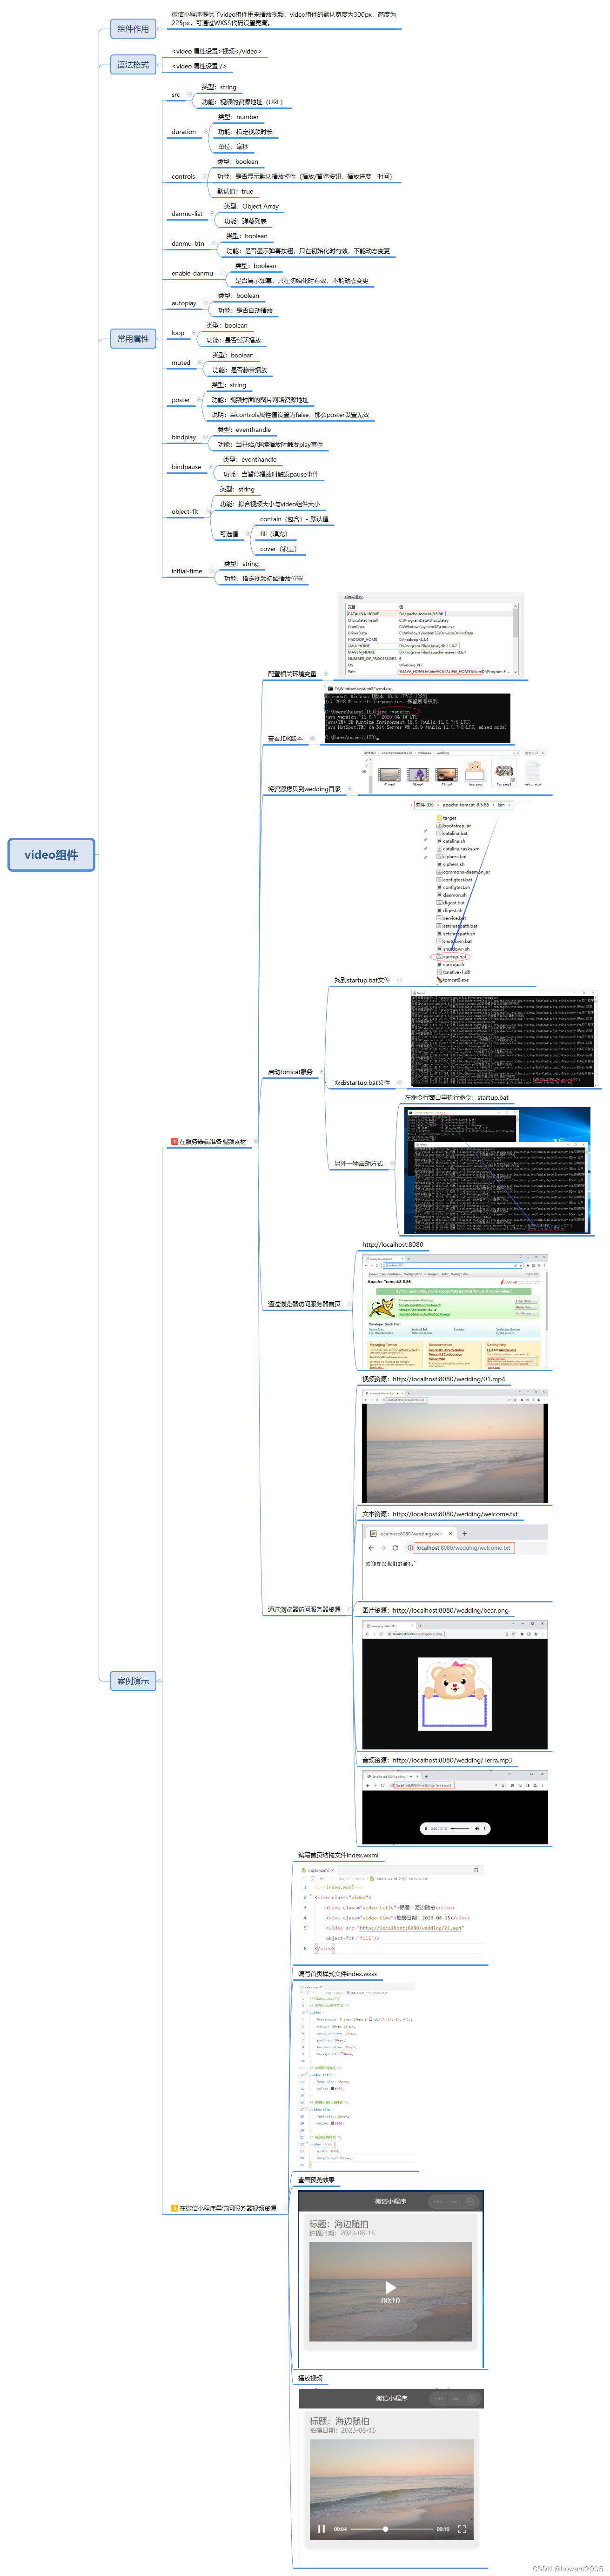Viewport: 610px width, 2576px height.
Task: Collapse the danmu-btn attribute branch
Action: (214, 244)
